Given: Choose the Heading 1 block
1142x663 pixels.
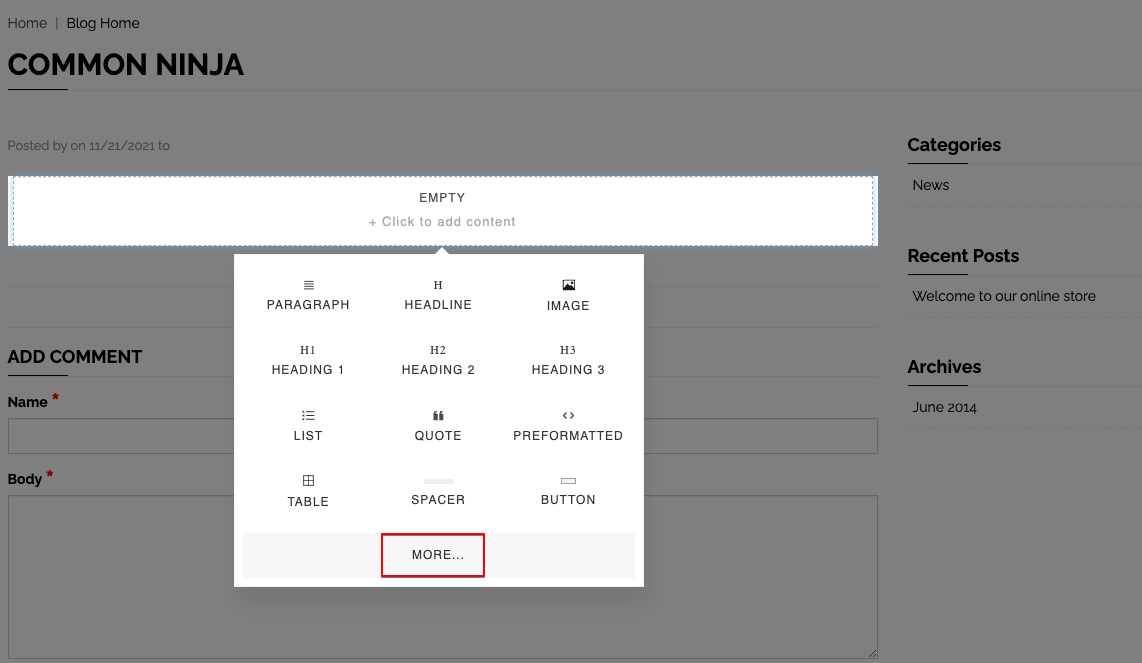Looking at the screenshot, I should pyautogui.click(x=308, y=360).
